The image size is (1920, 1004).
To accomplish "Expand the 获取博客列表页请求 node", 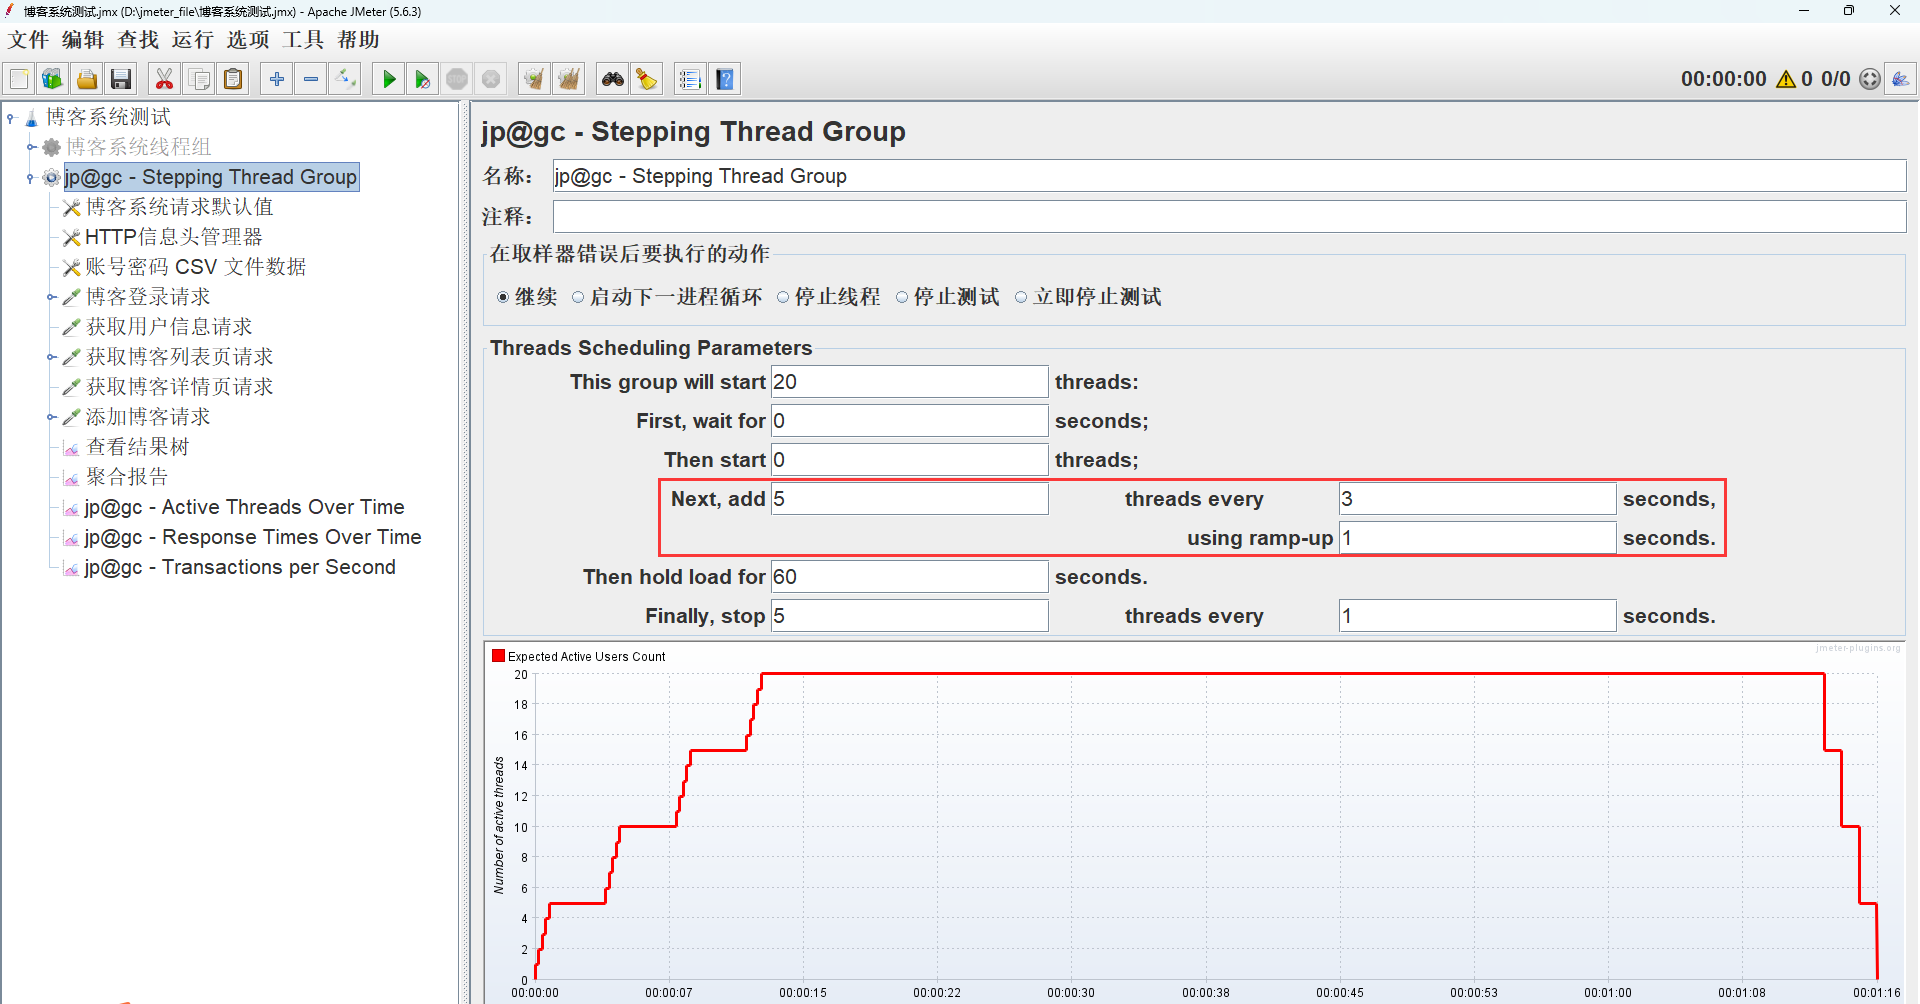I will (x=51, y=357).
